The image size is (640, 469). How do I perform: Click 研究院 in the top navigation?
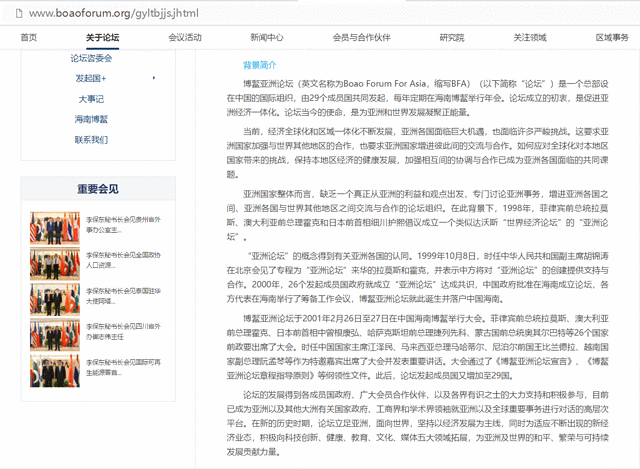452,37
